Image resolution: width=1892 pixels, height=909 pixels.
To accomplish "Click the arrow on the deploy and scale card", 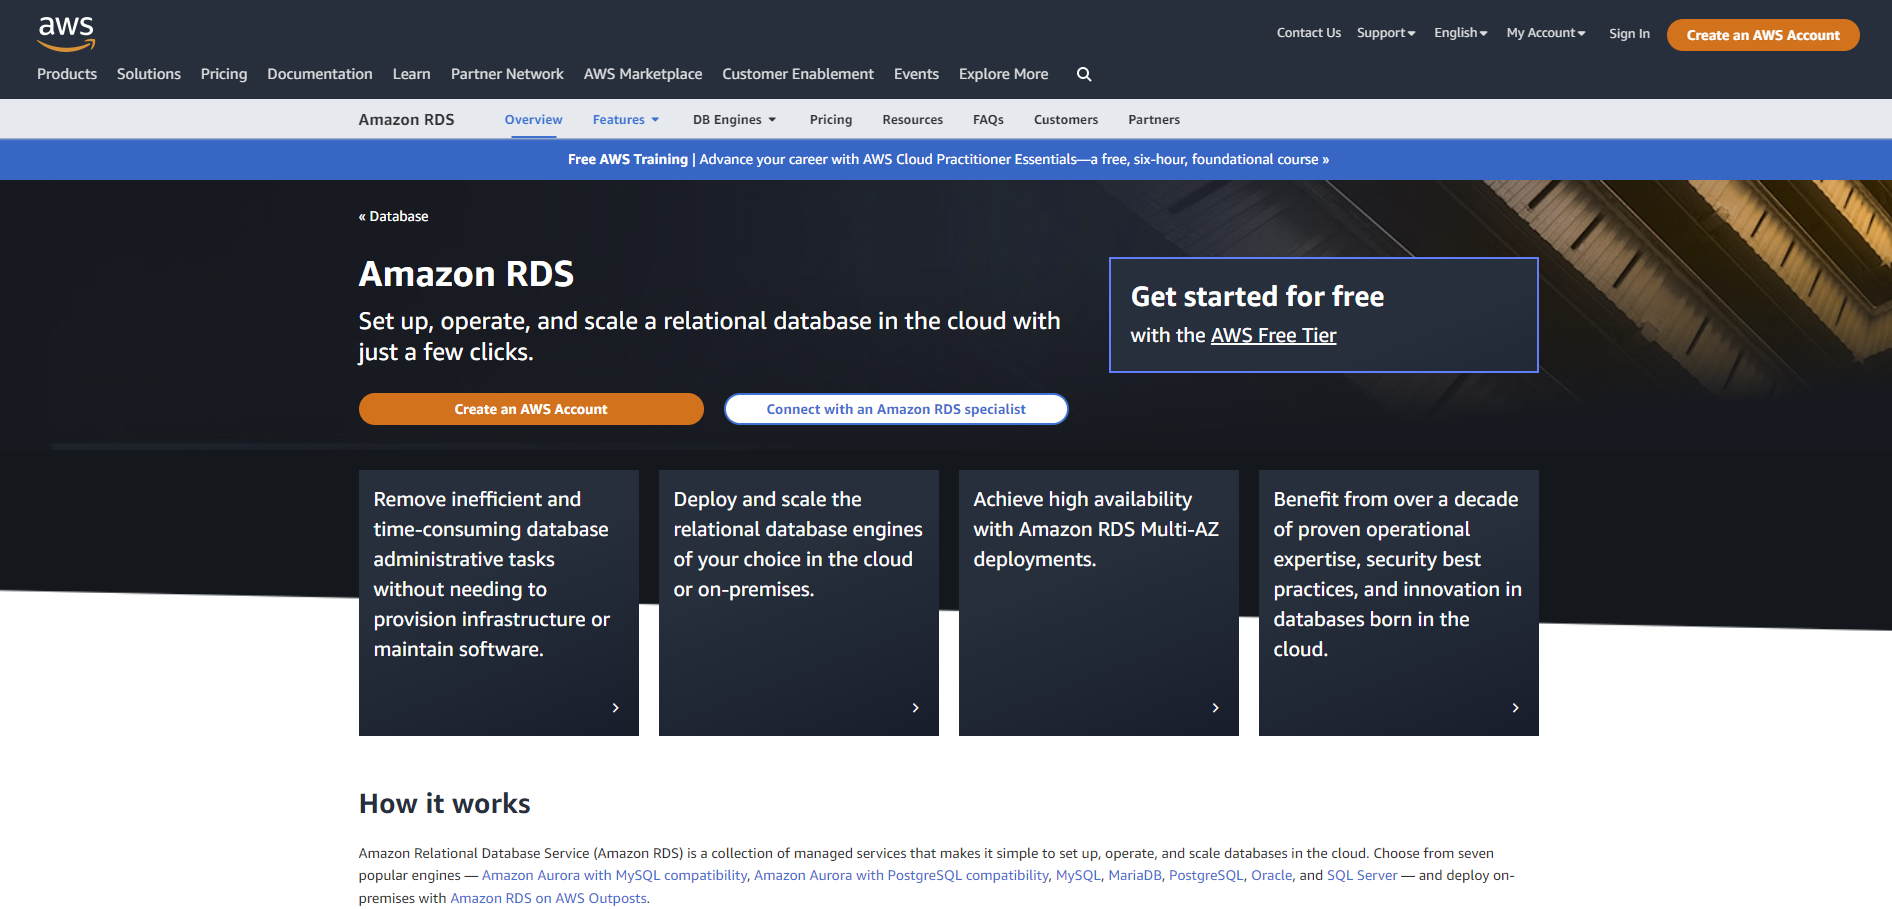I will tap(915, 707).
